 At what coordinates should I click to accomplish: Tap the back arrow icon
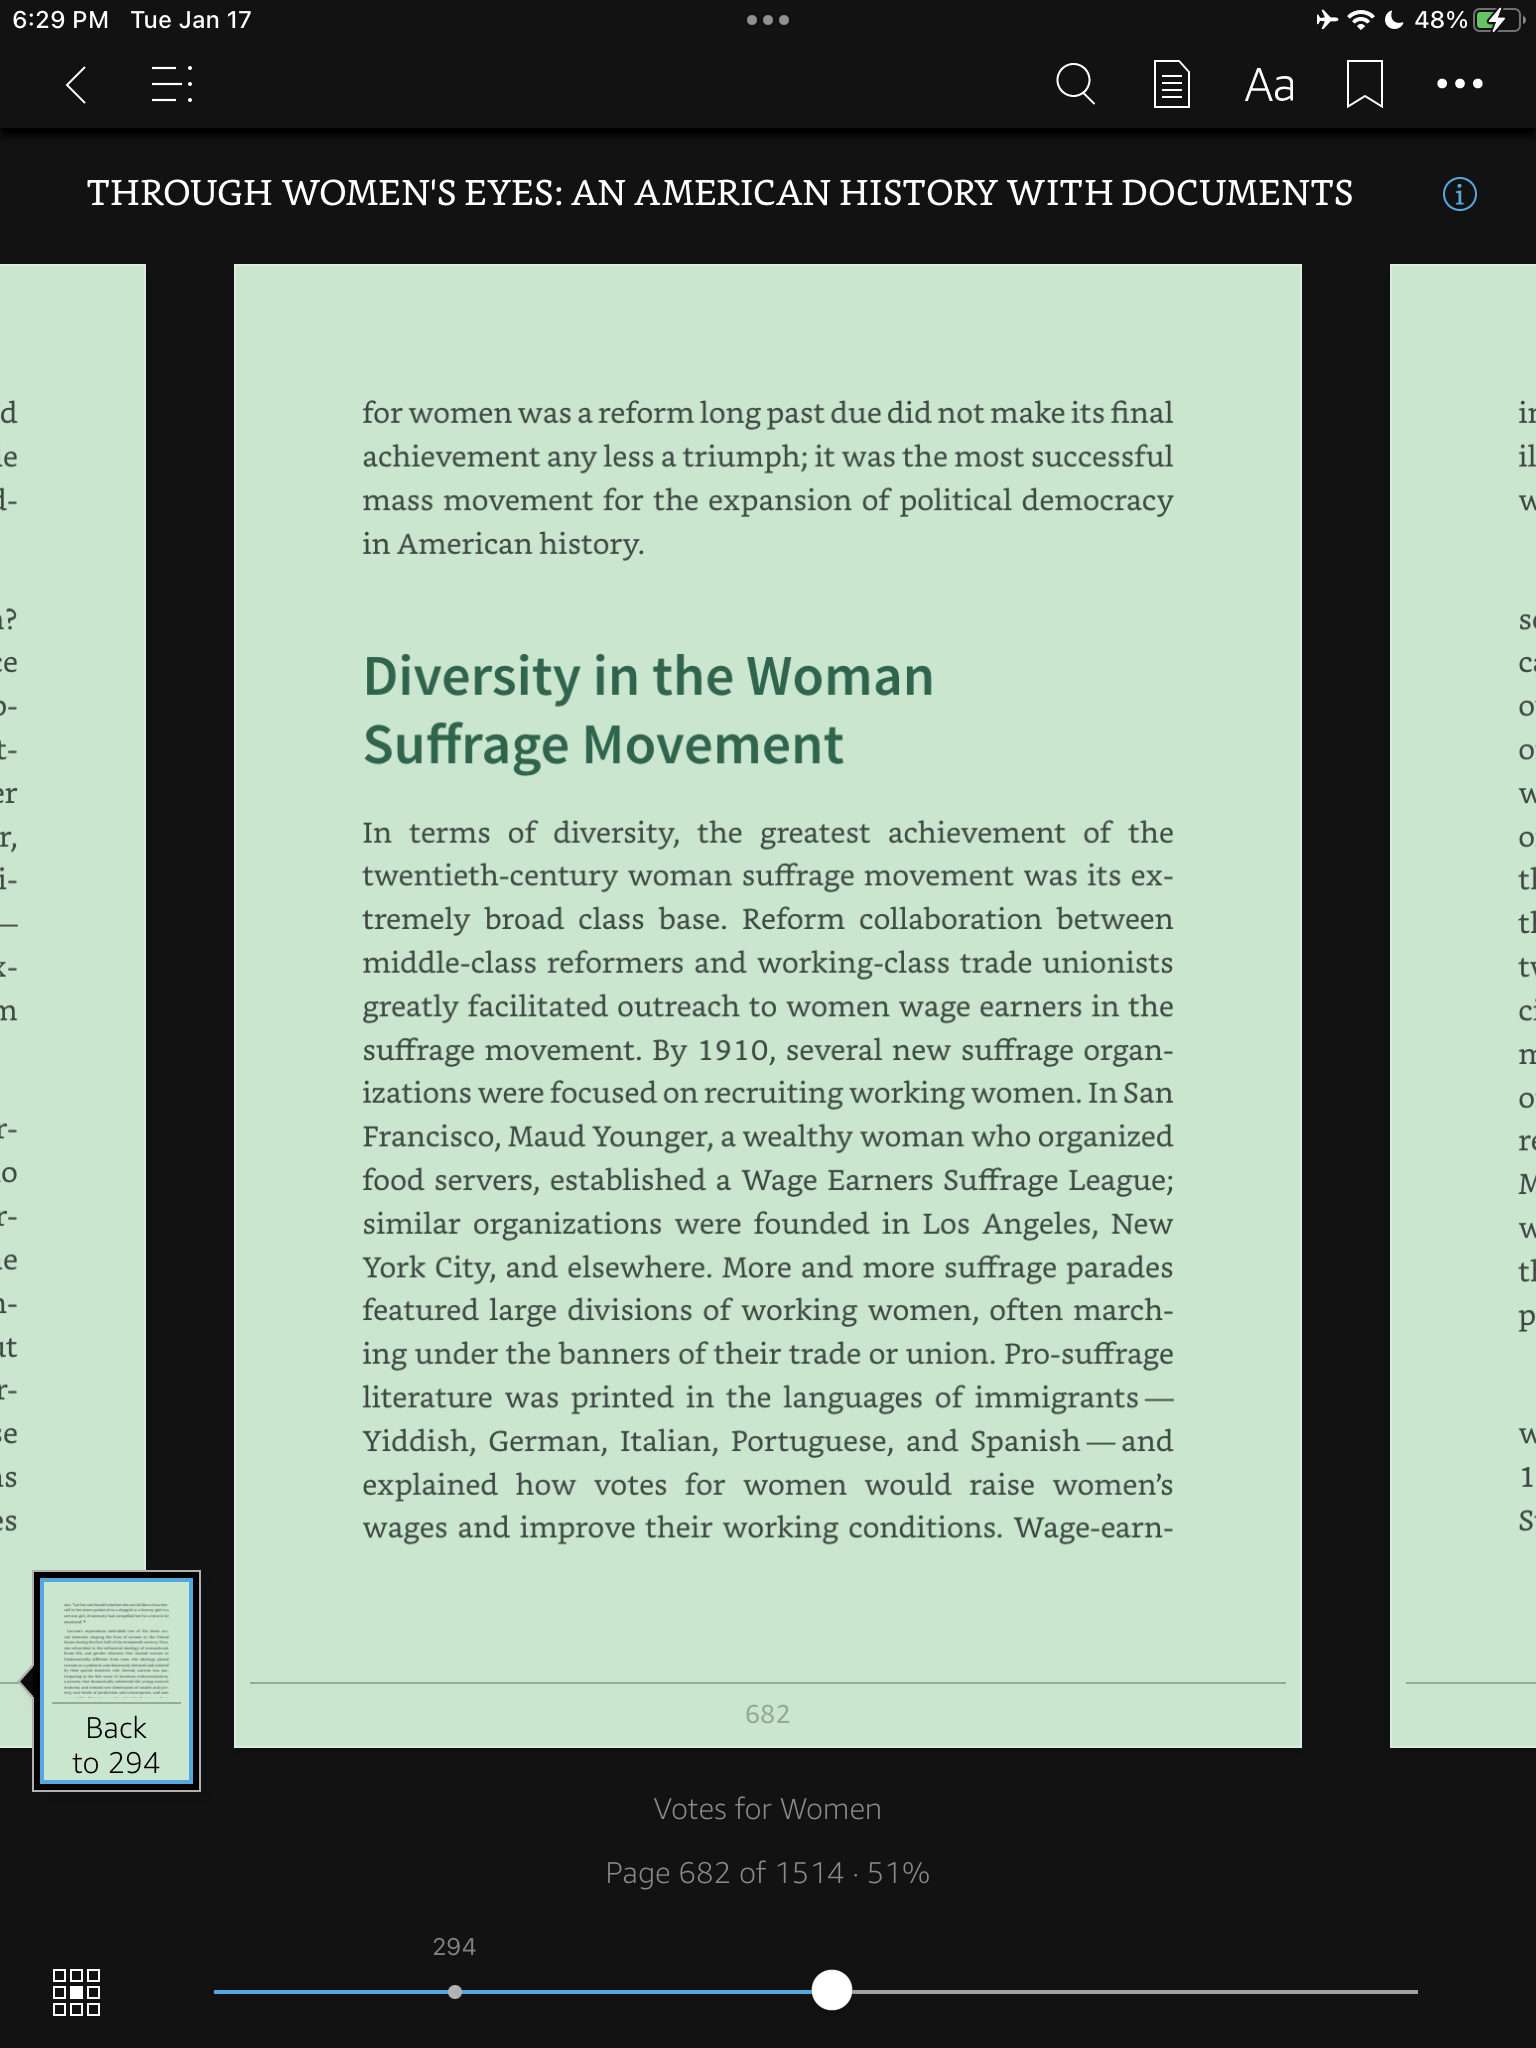pos(76,85)
